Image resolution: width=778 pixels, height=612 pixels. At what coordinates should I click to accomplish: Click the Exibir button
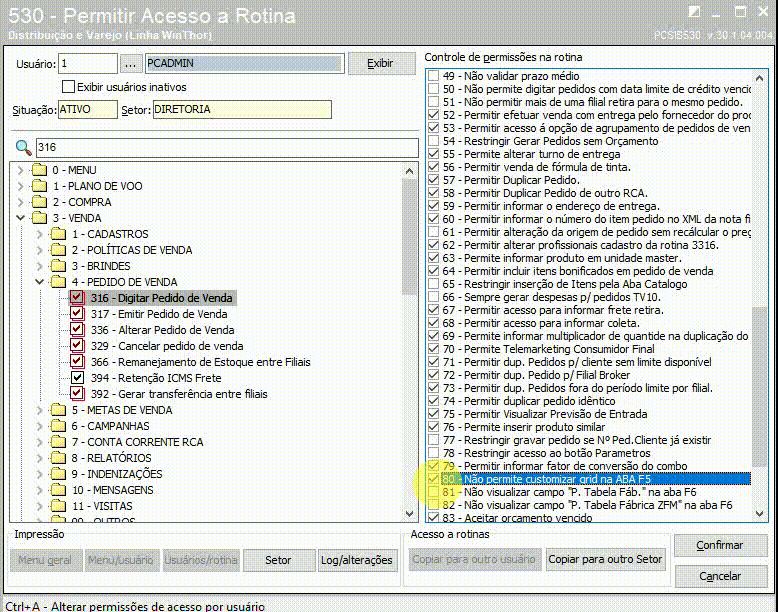click(x=381, y=64)
